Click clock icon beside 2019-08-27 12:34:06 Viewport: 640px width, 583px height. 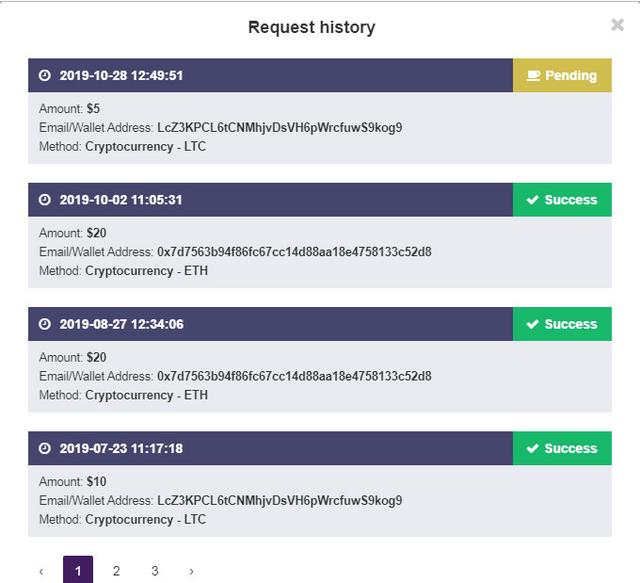[44, 324]
